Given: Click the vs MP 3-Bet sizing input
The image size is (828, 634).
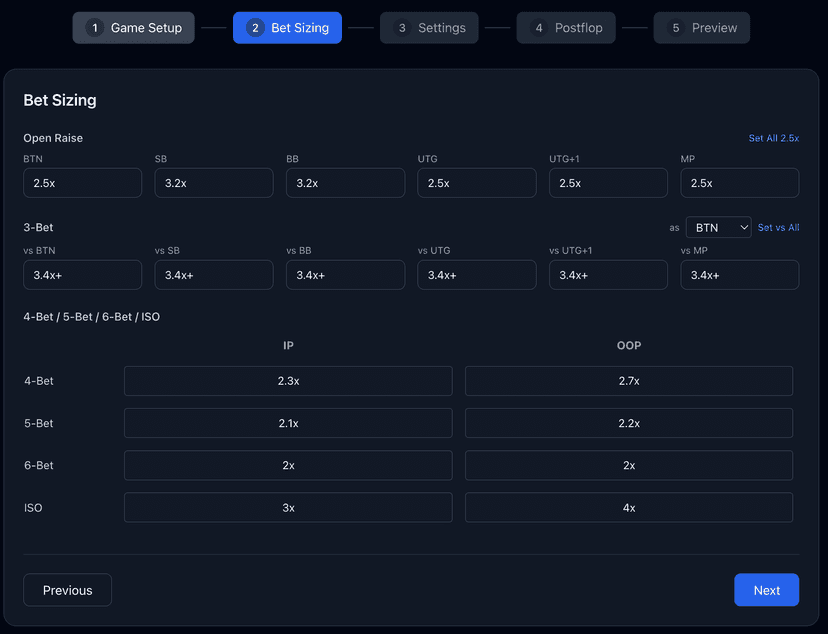Looking at the screenshot, I should tap(739, 274).
